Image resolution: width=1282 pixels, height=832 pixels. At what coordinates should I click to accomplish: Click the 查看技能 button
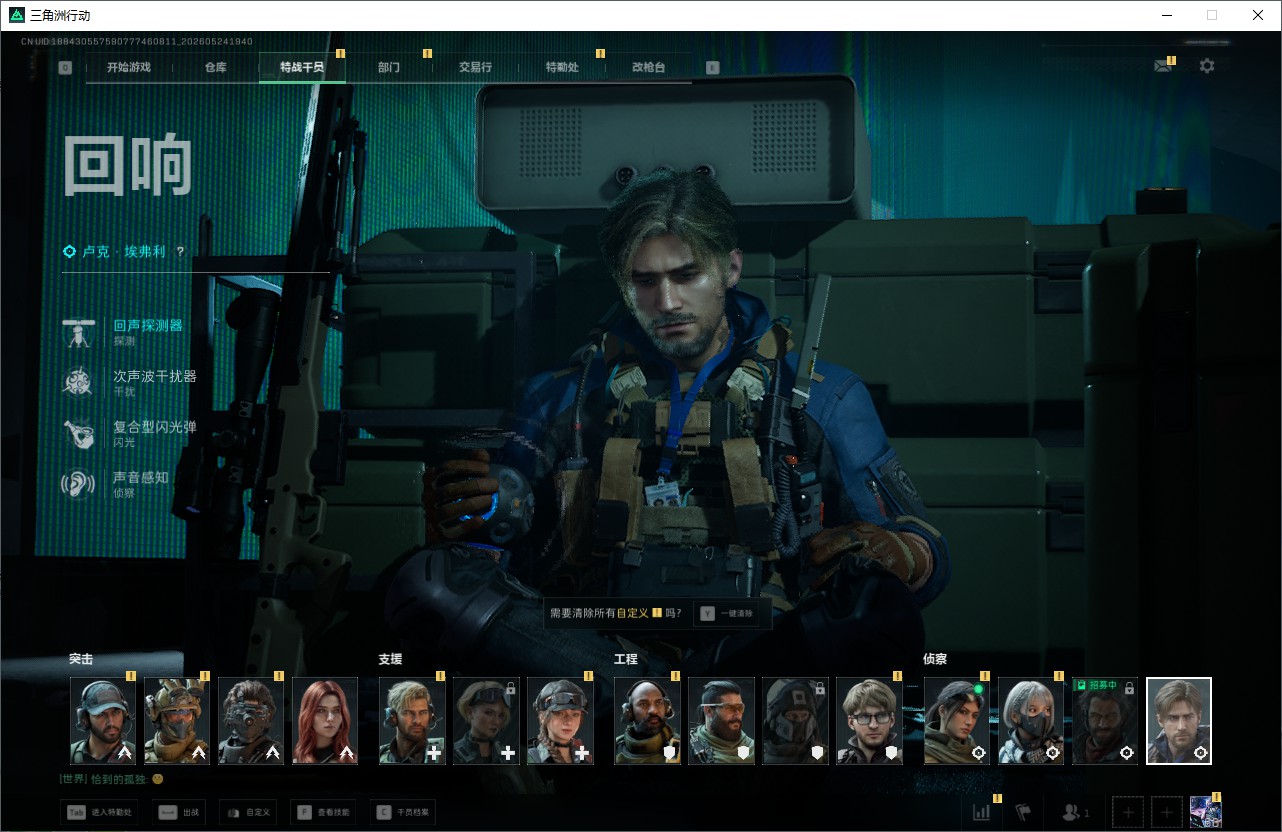coord(324,812)
